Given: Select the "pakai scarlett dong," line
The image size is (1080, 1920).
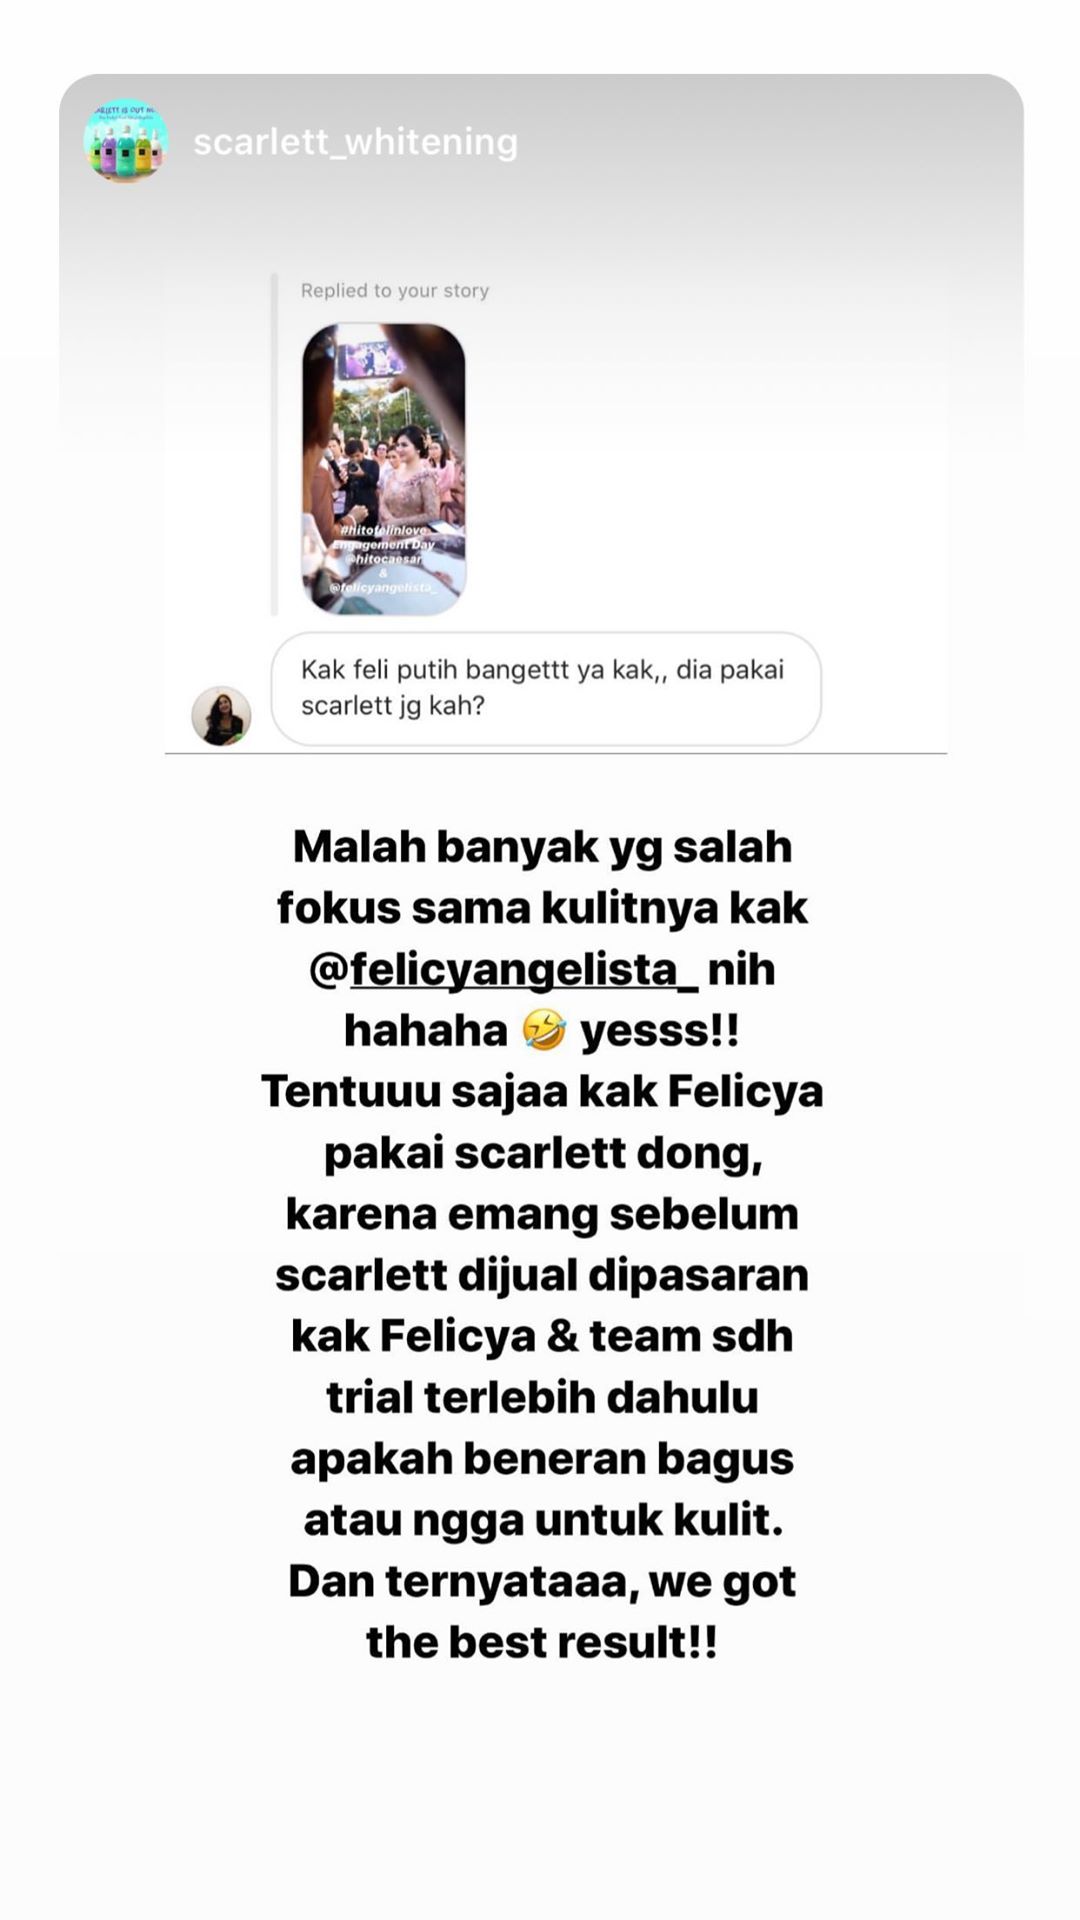Looking at the screenshot, I should (x=543, y=1153).
